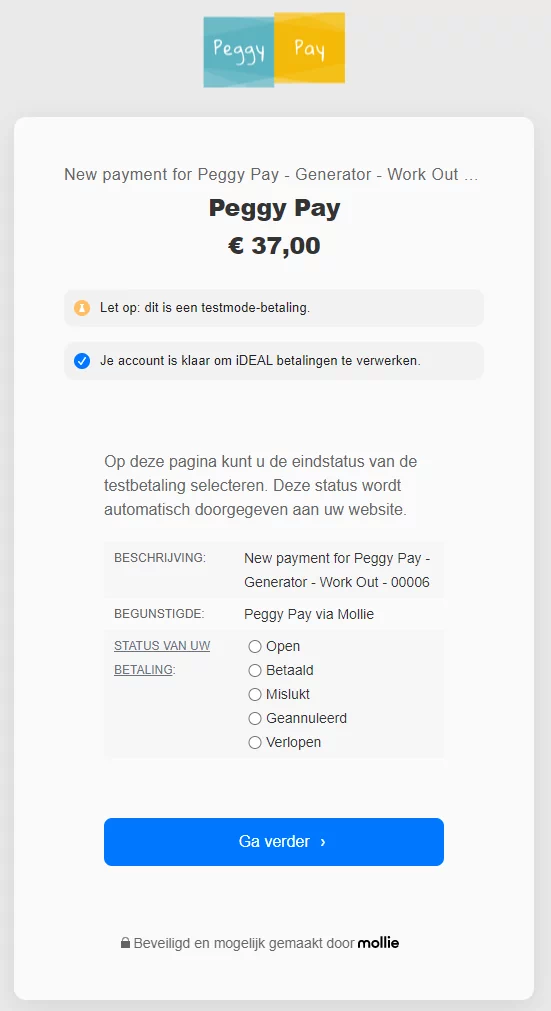Select the Geannuleerd payment status

(x=255, y=718)
